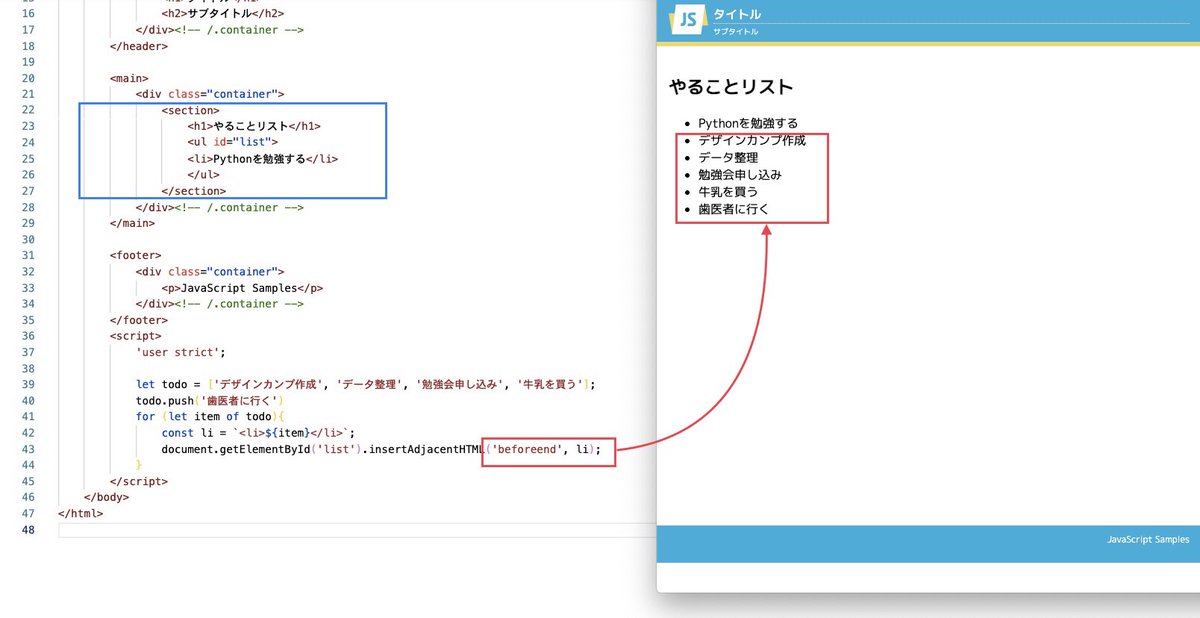1200x618 pixels.
Task: Click the </script> closing tag in the editor
Action: (x=138, y=481)
